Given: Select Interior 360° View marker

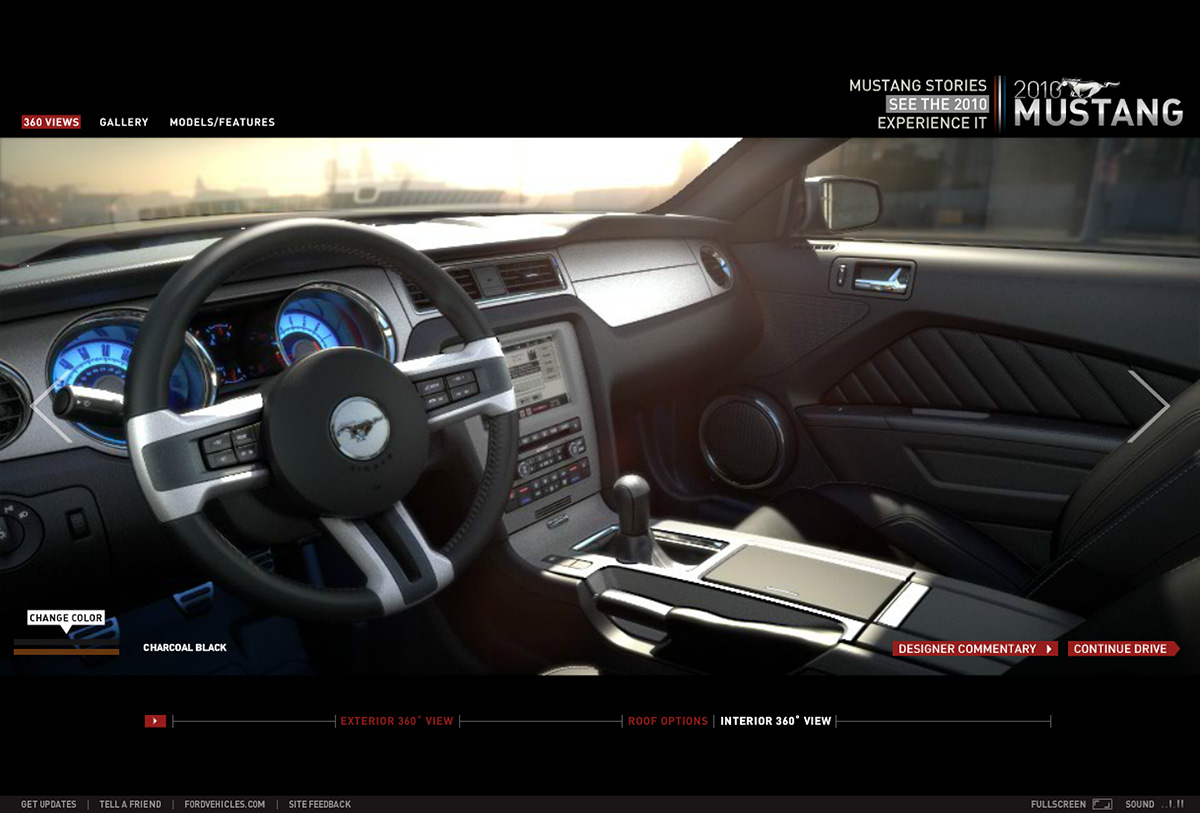Looking at the screenshot, I should coord(776,721).
